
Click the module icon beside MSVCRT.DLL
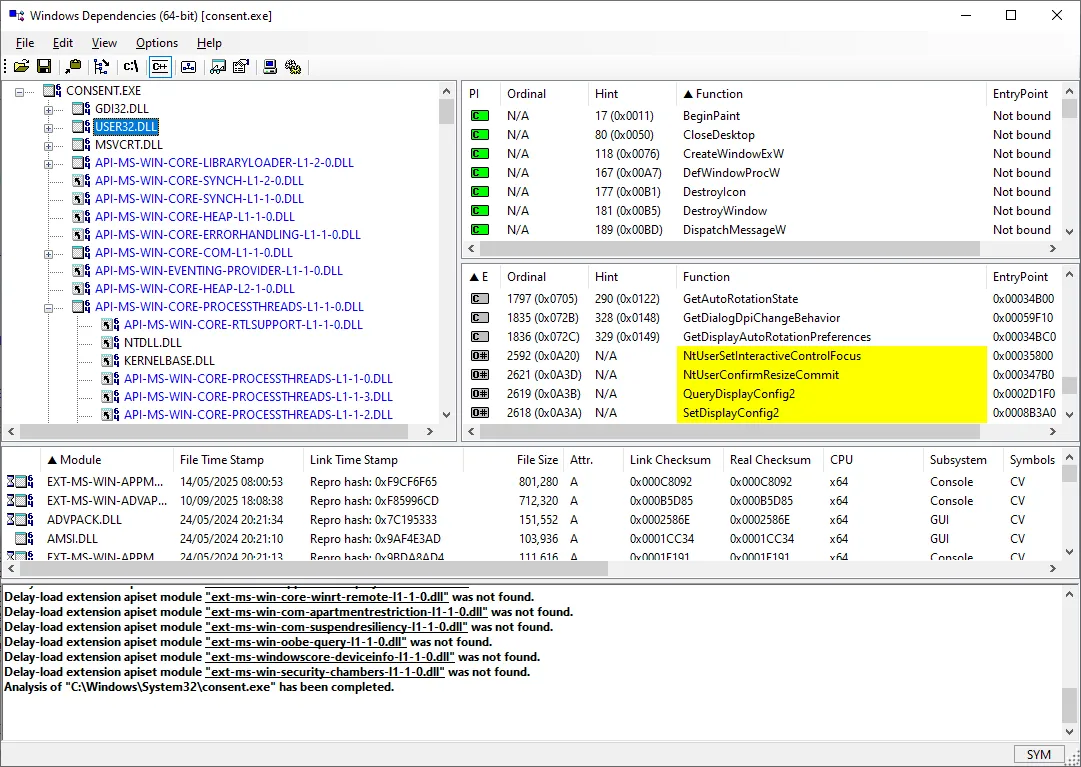(x=81, y=145)
